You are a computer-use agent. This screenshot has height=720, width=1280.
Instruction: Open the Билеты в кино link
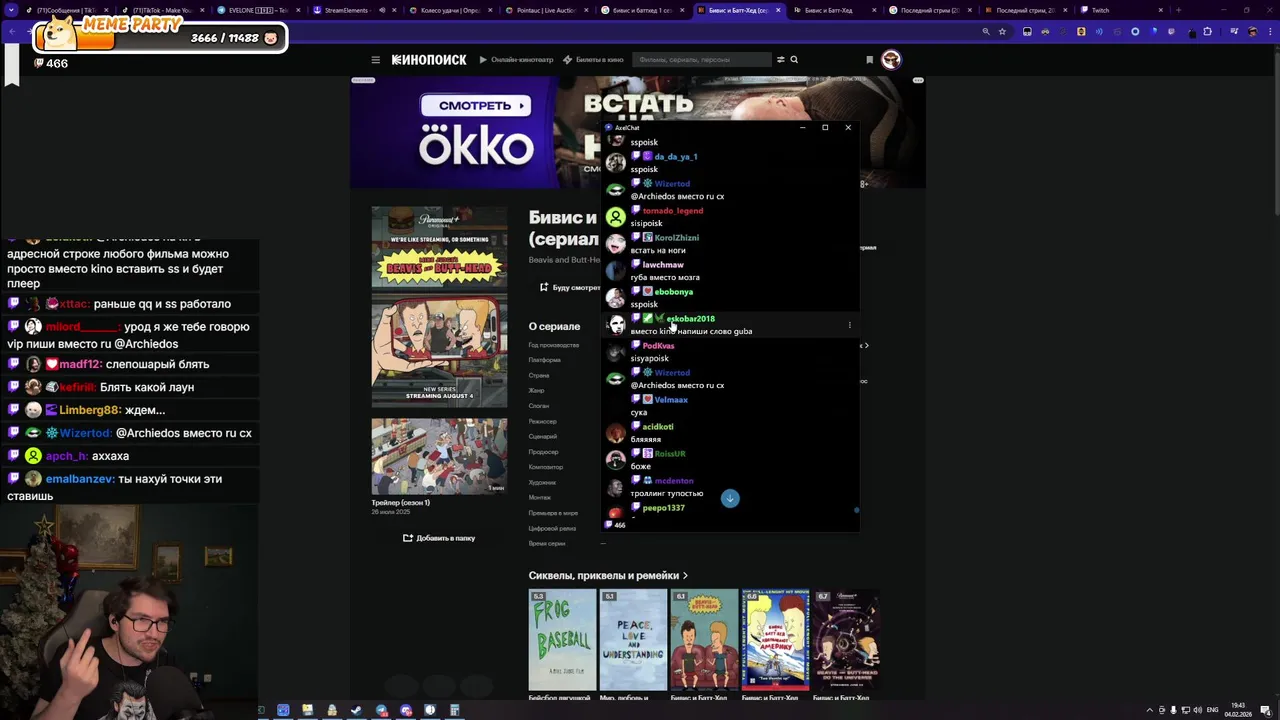594,60
